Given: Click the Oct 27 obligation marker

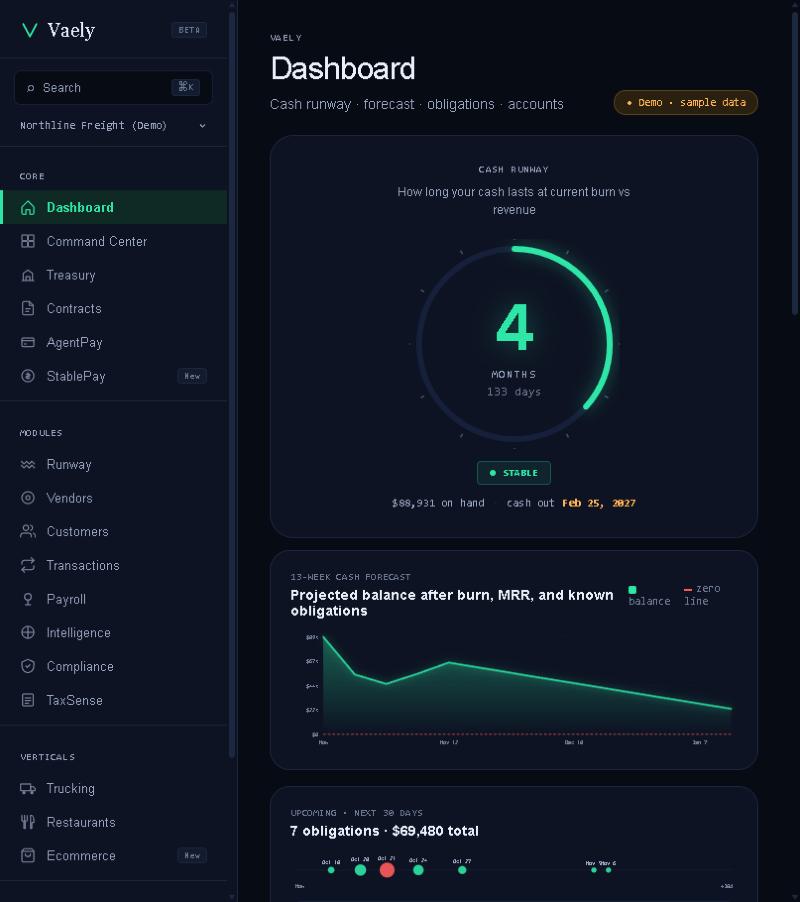Looking at the screenshot, I should tap(462, 870).
